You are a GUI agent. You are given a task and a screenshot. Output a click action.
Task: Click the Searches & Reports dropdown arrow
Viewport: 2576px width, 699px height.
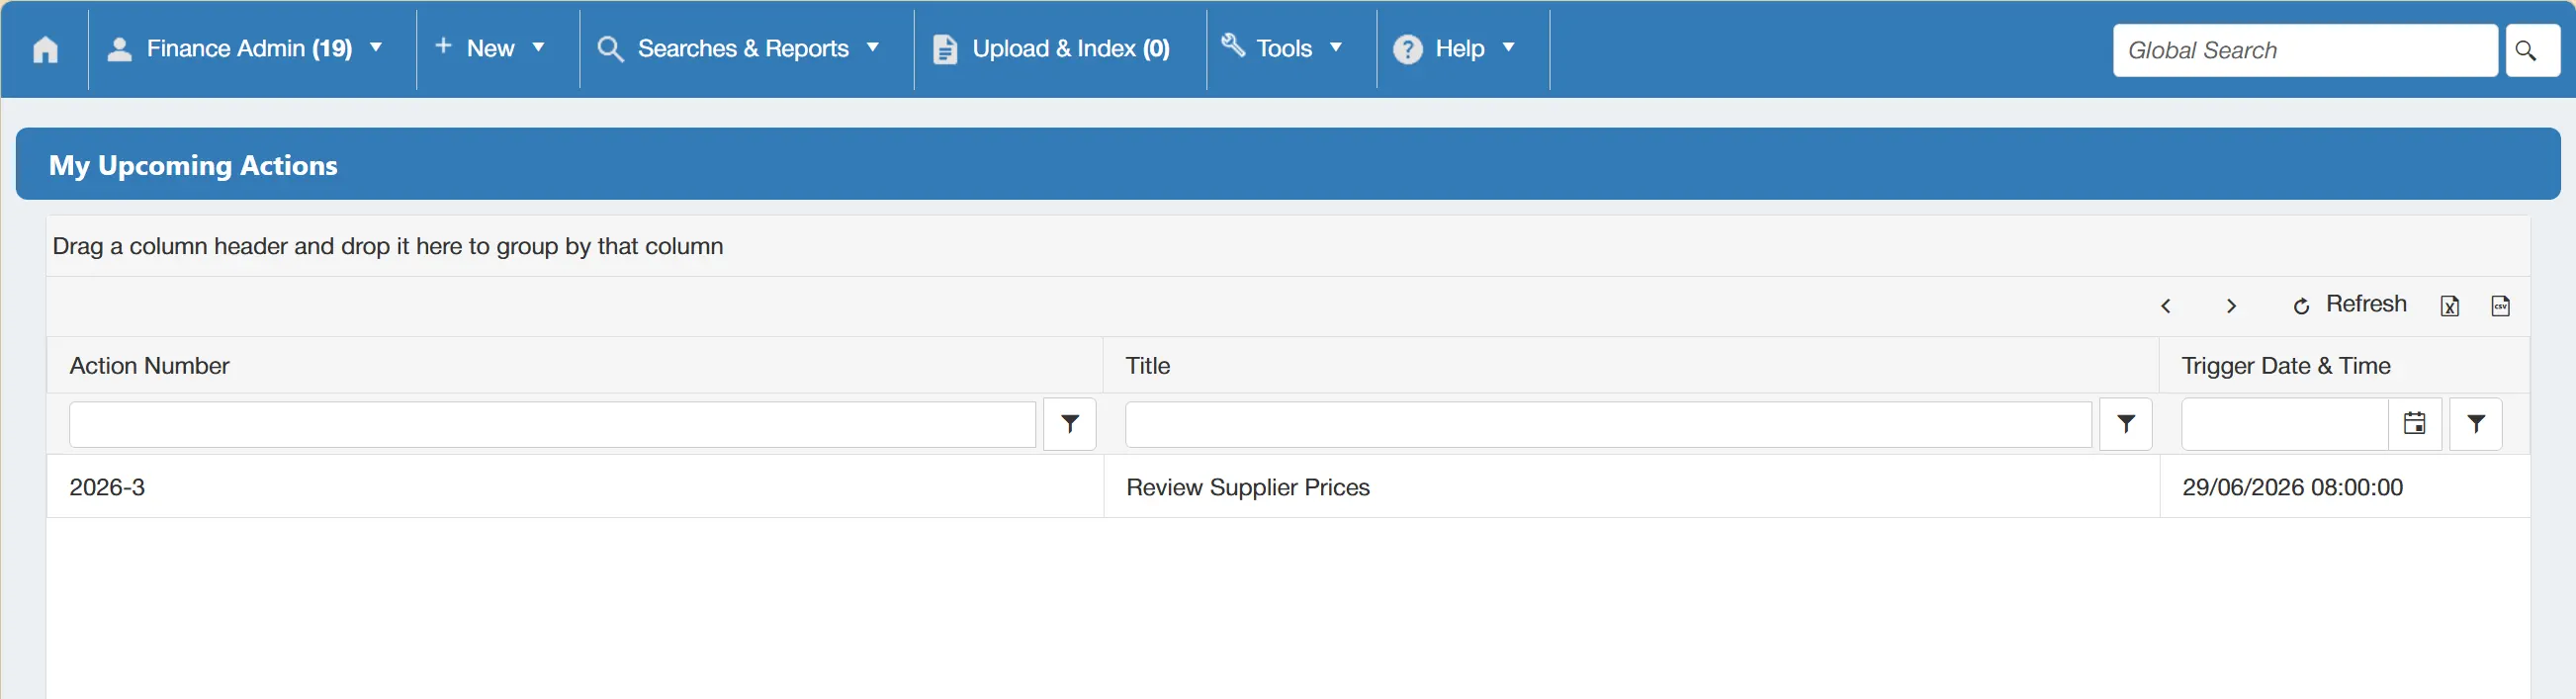click(873, 48)
